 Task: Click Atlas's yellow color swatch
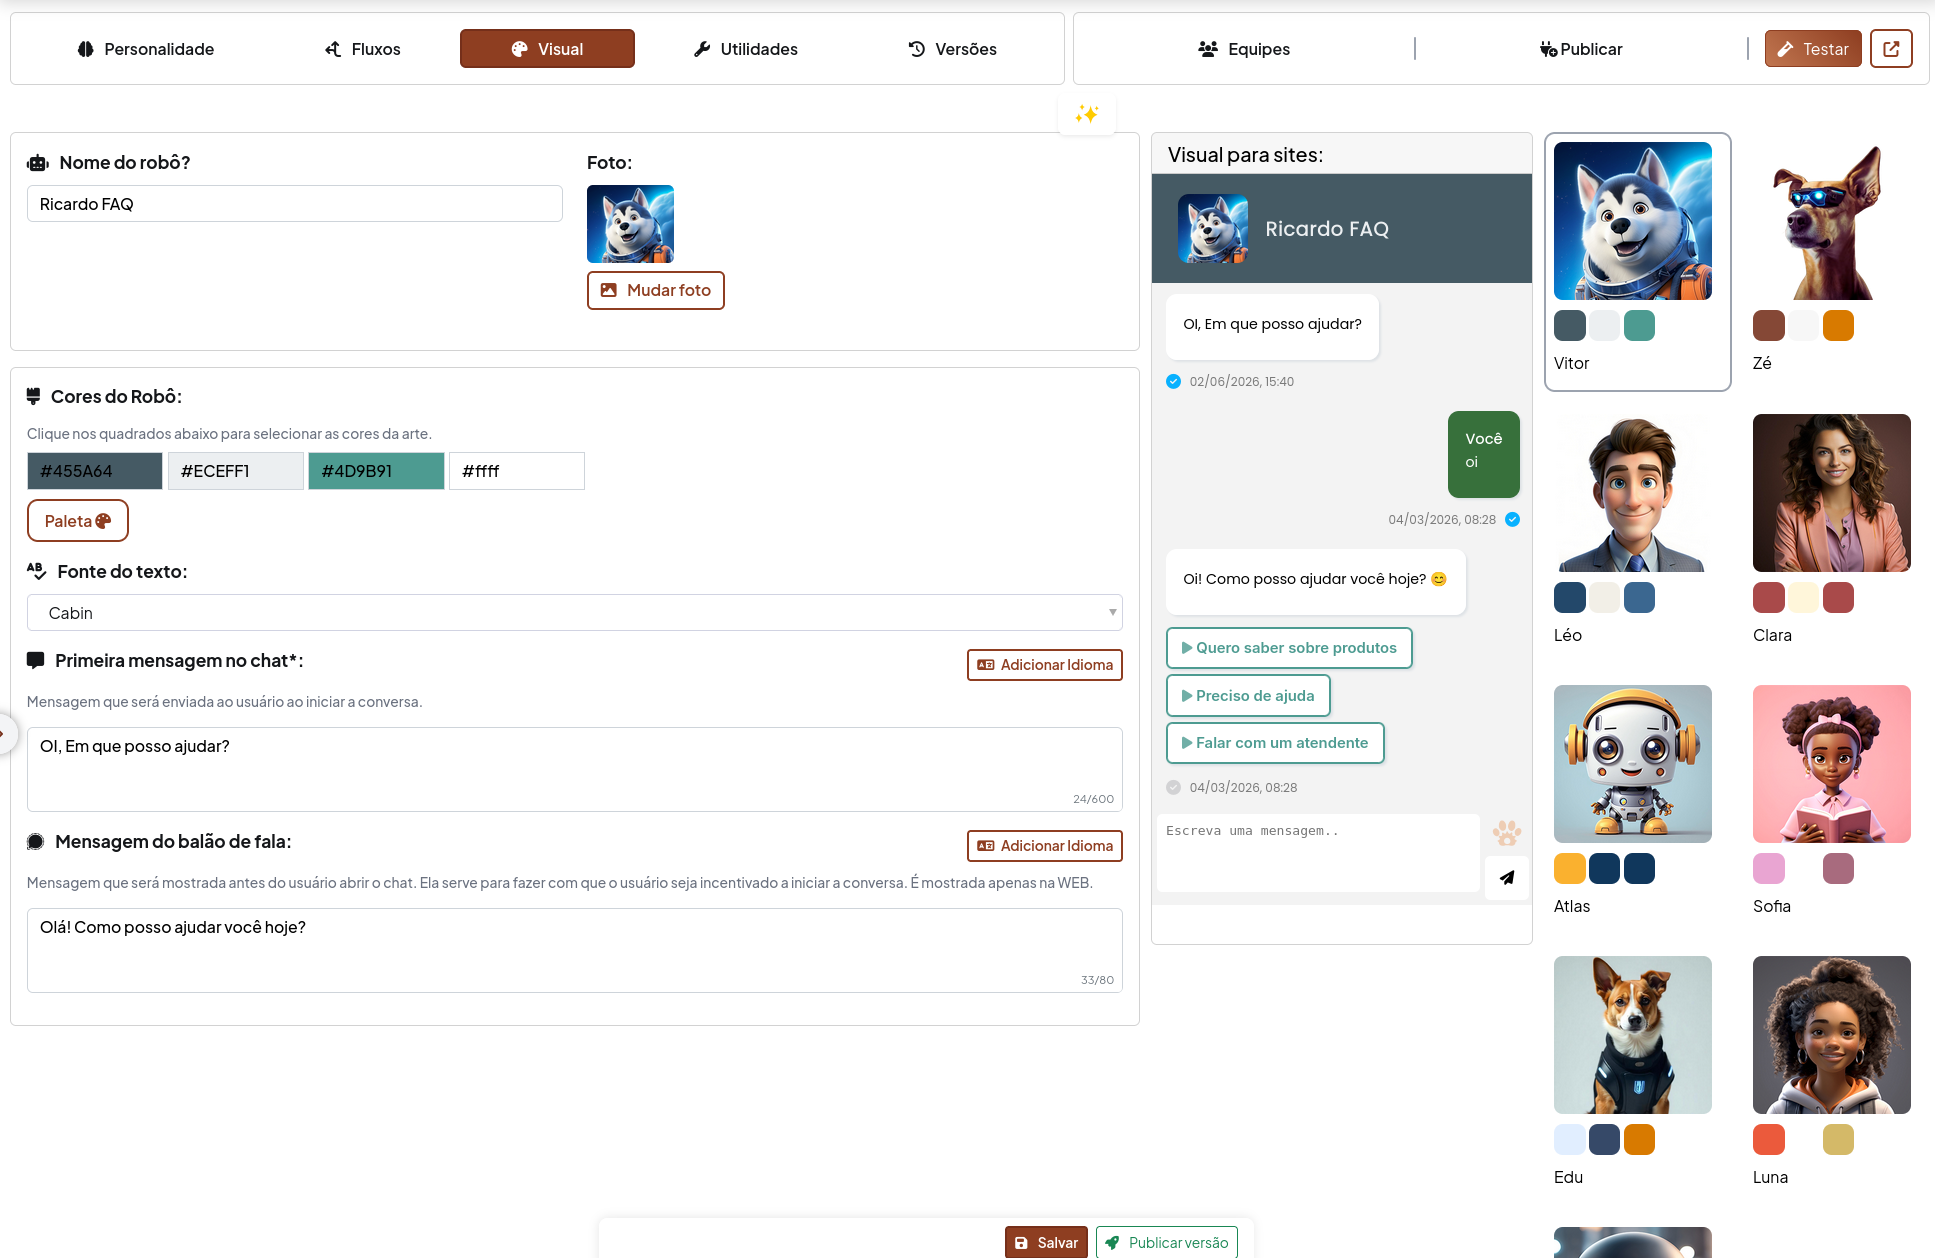[1570, 869]
